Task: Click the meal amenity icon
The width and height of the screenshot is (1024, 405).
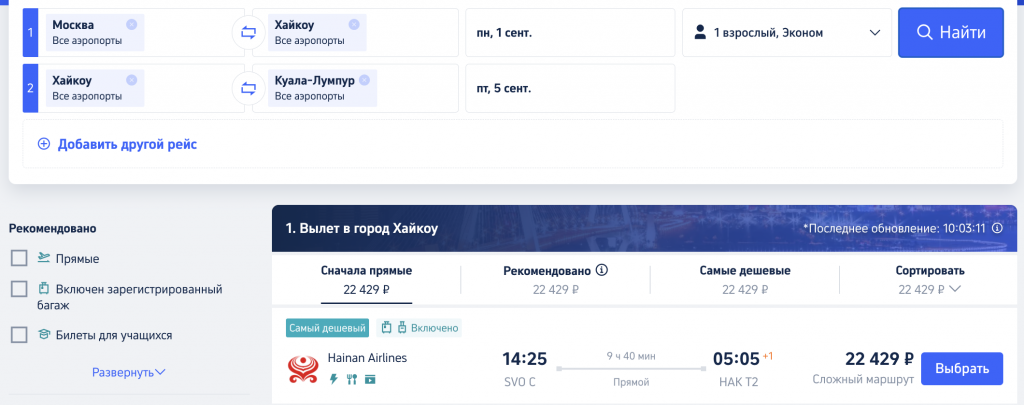Action: pos(352,379)
